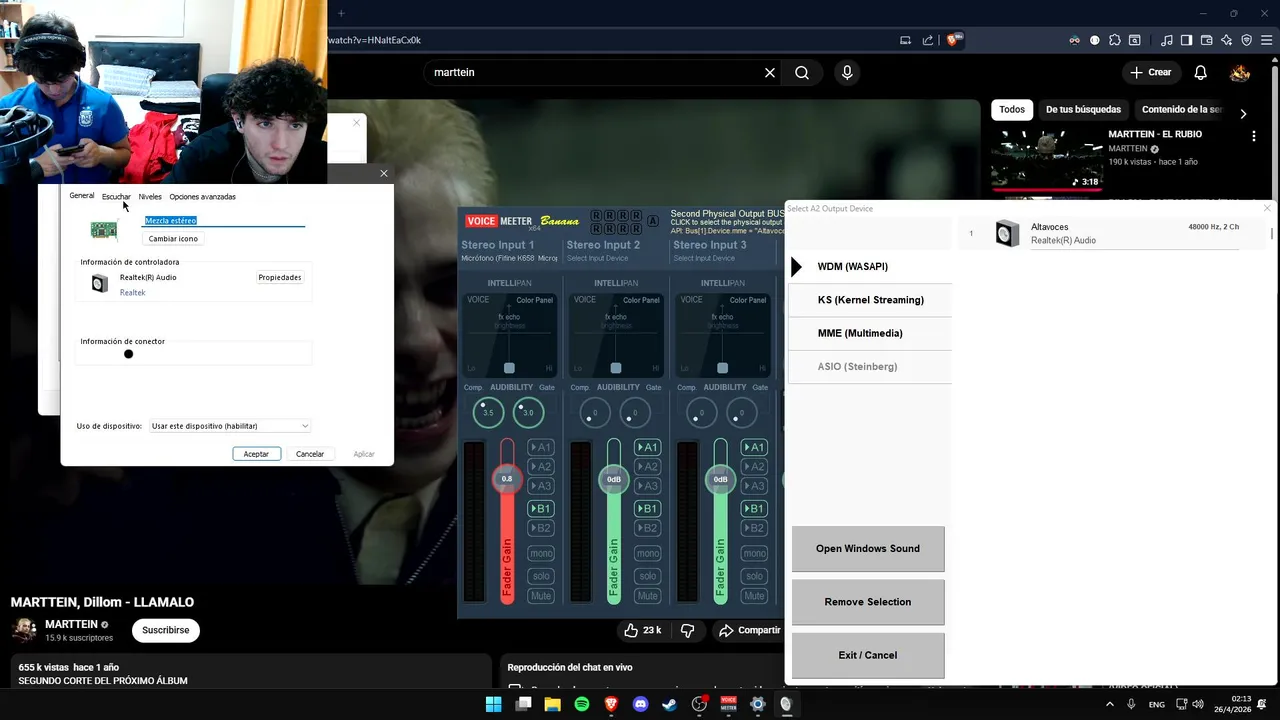Viewport: 1280px width, 720px height.
Task: Toggle B1 routing on Stereo Input 1
Action: click(x=540, y=509)
